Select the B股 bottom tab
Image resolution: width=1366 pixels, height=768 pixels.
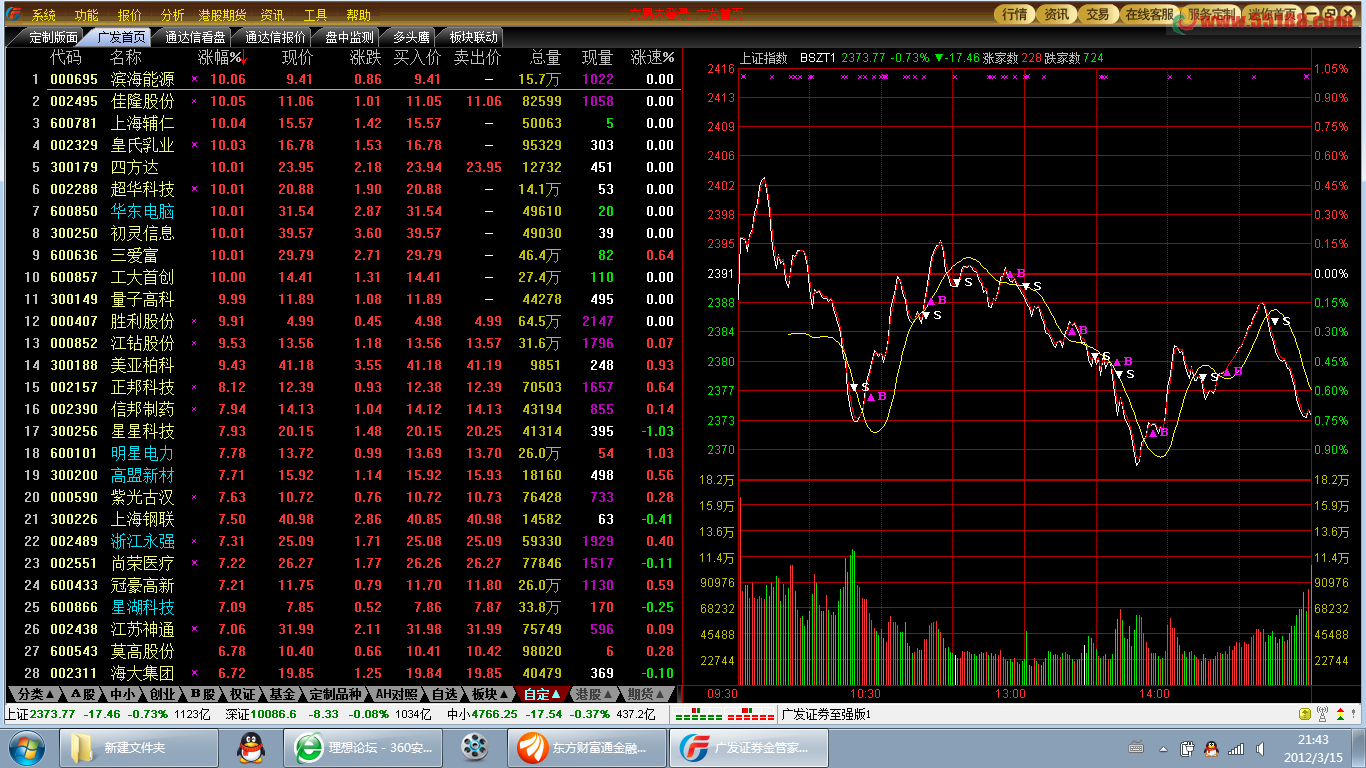[x=205, y=694]
